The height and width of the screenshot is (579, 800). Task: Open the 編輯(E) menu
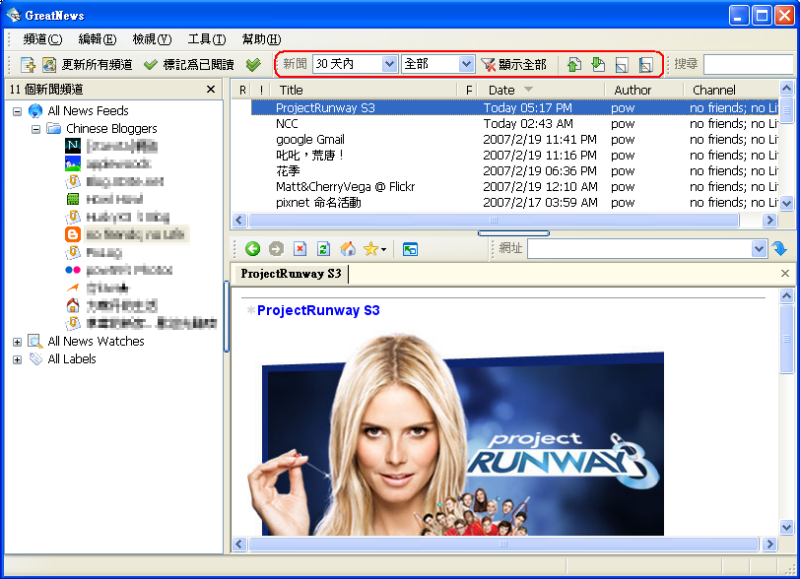[x=97, y=39]
